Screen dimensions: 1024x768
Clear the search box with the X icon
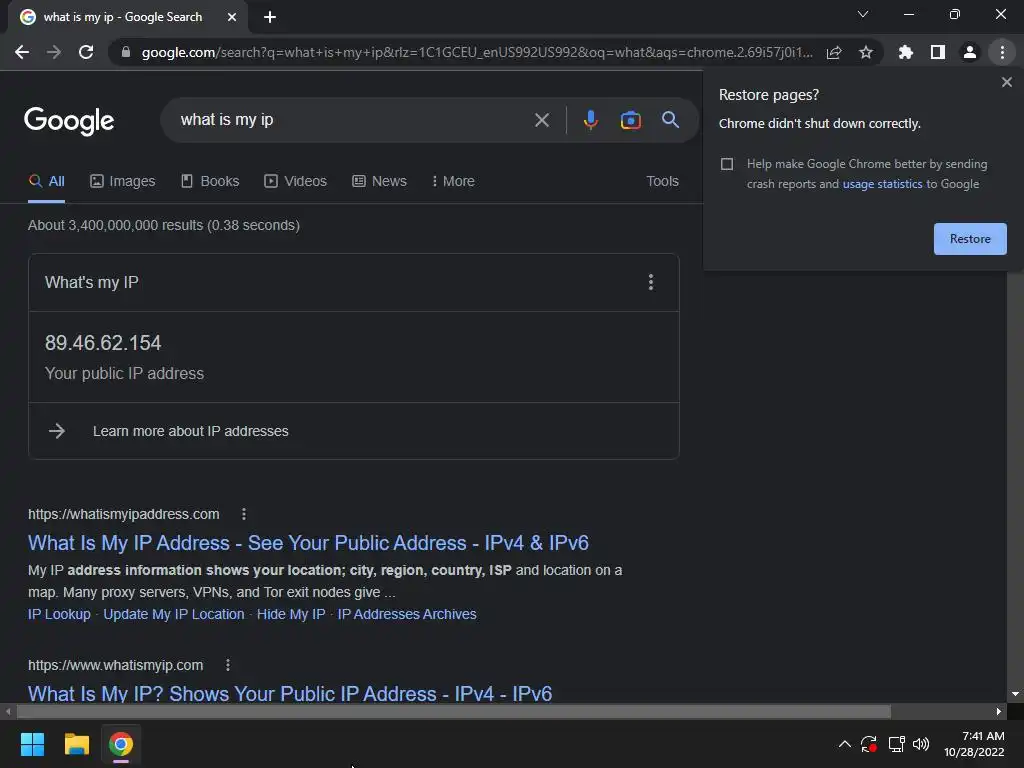(542, 120)
